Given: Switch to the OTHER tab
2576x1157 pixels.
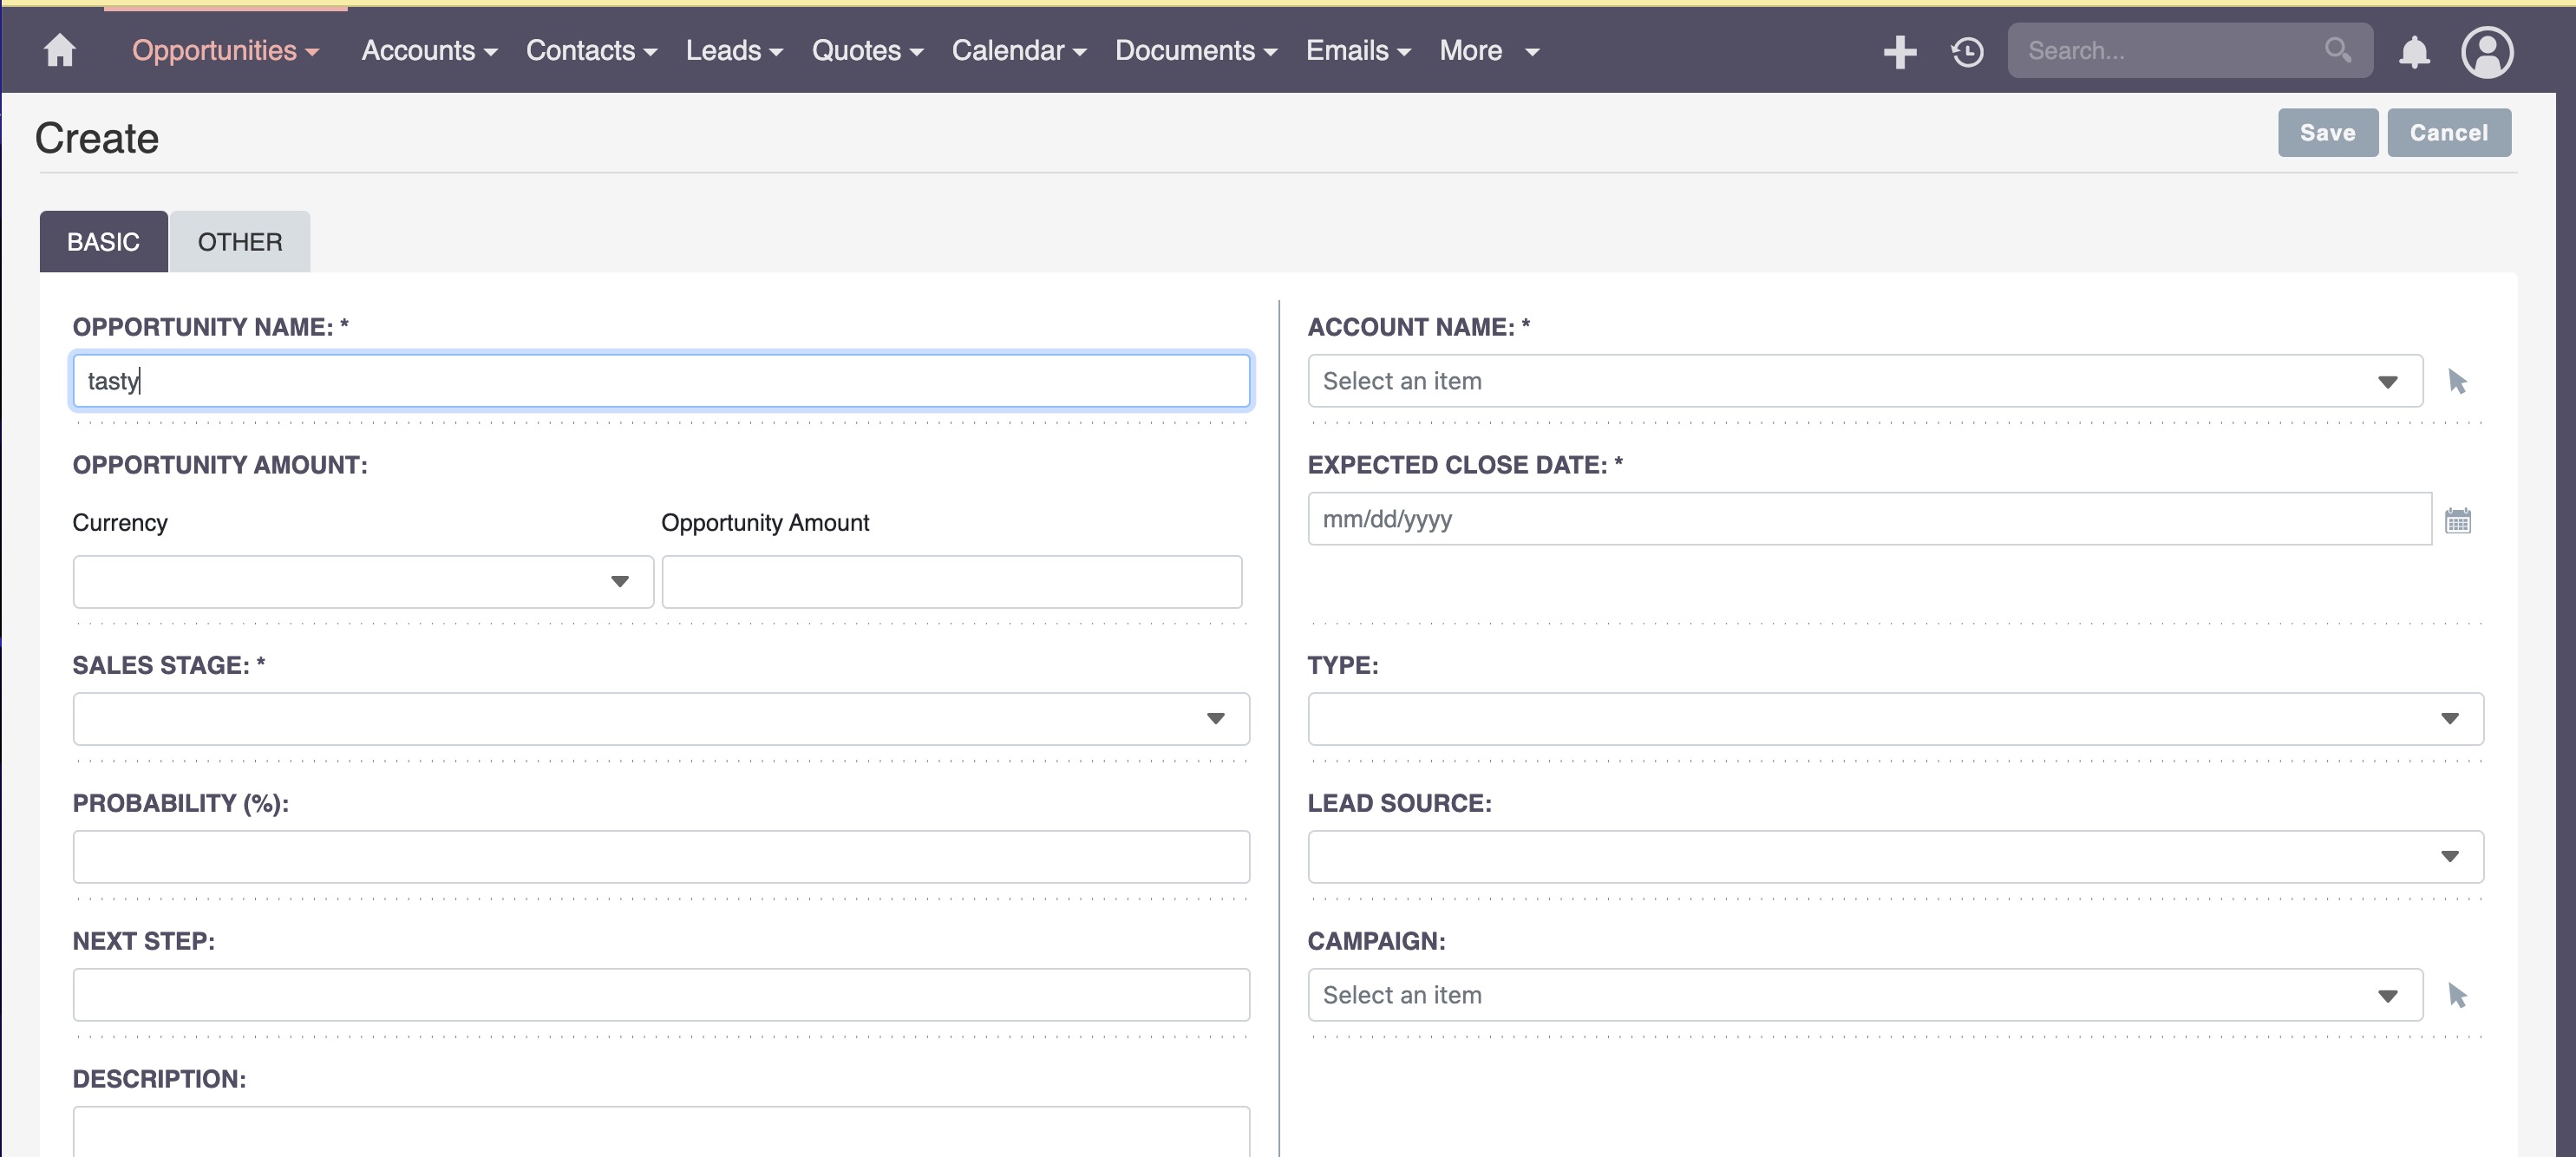Looking at the screenshot, I should point(240,241).
